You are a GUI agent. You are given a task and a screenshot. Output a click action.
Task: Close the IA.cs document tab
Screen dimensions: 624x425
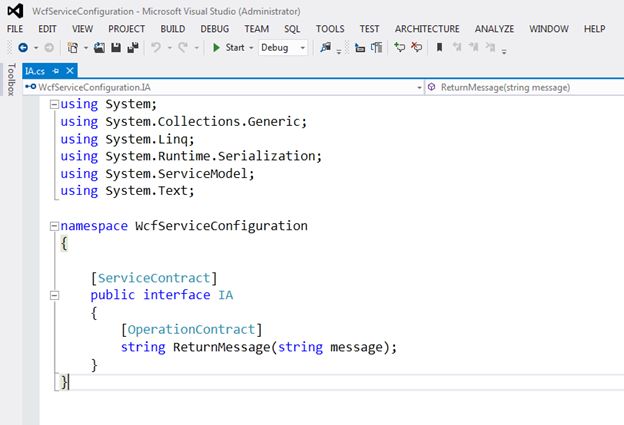tap(70, 71)
